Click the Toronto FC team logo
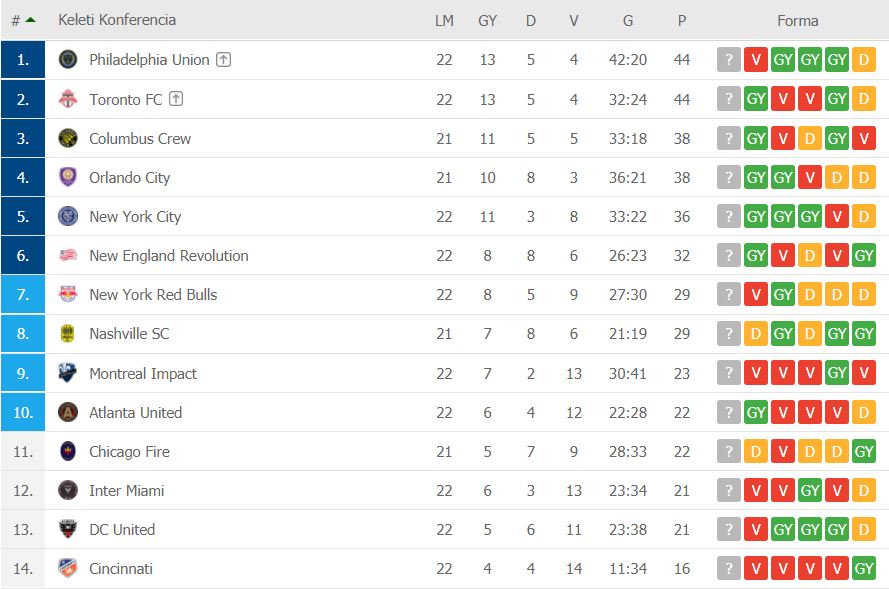 point(68,99)
